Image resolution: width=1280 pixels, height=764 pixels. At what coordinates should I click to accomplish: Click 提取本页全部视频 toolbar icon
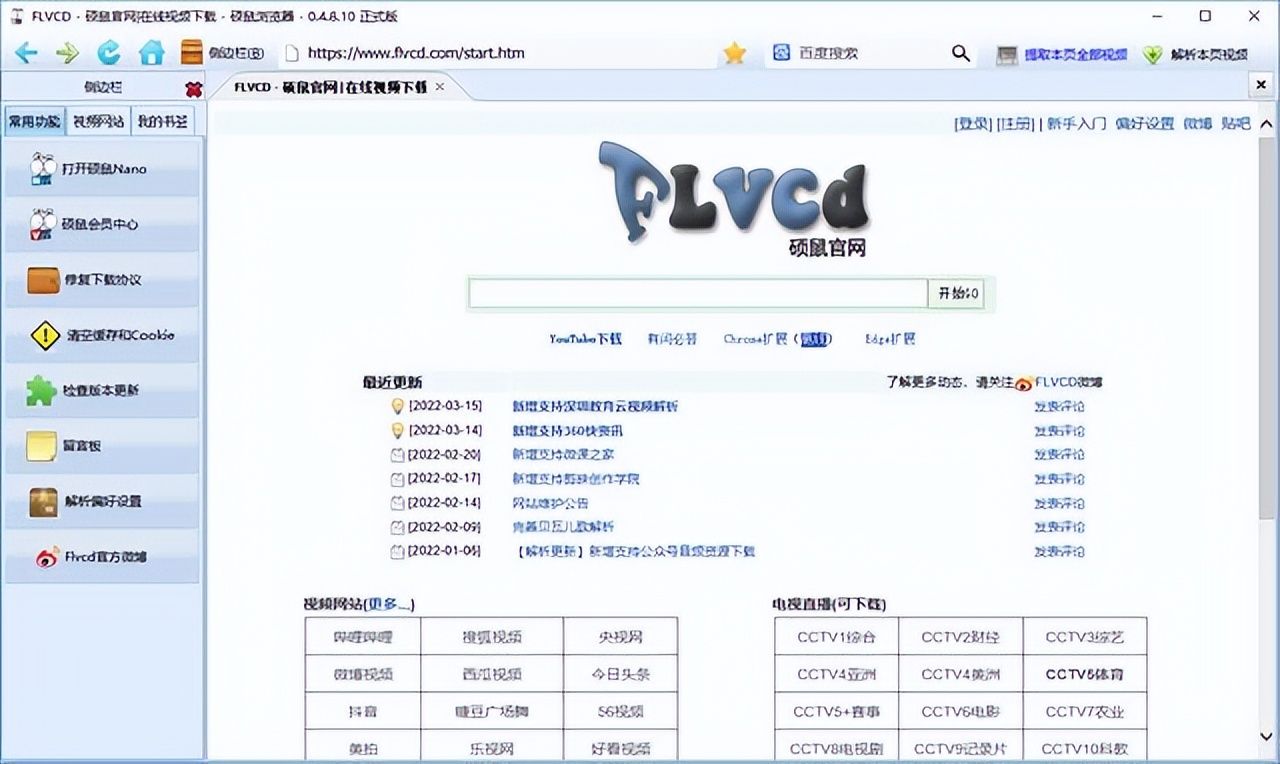(1064, 55)
